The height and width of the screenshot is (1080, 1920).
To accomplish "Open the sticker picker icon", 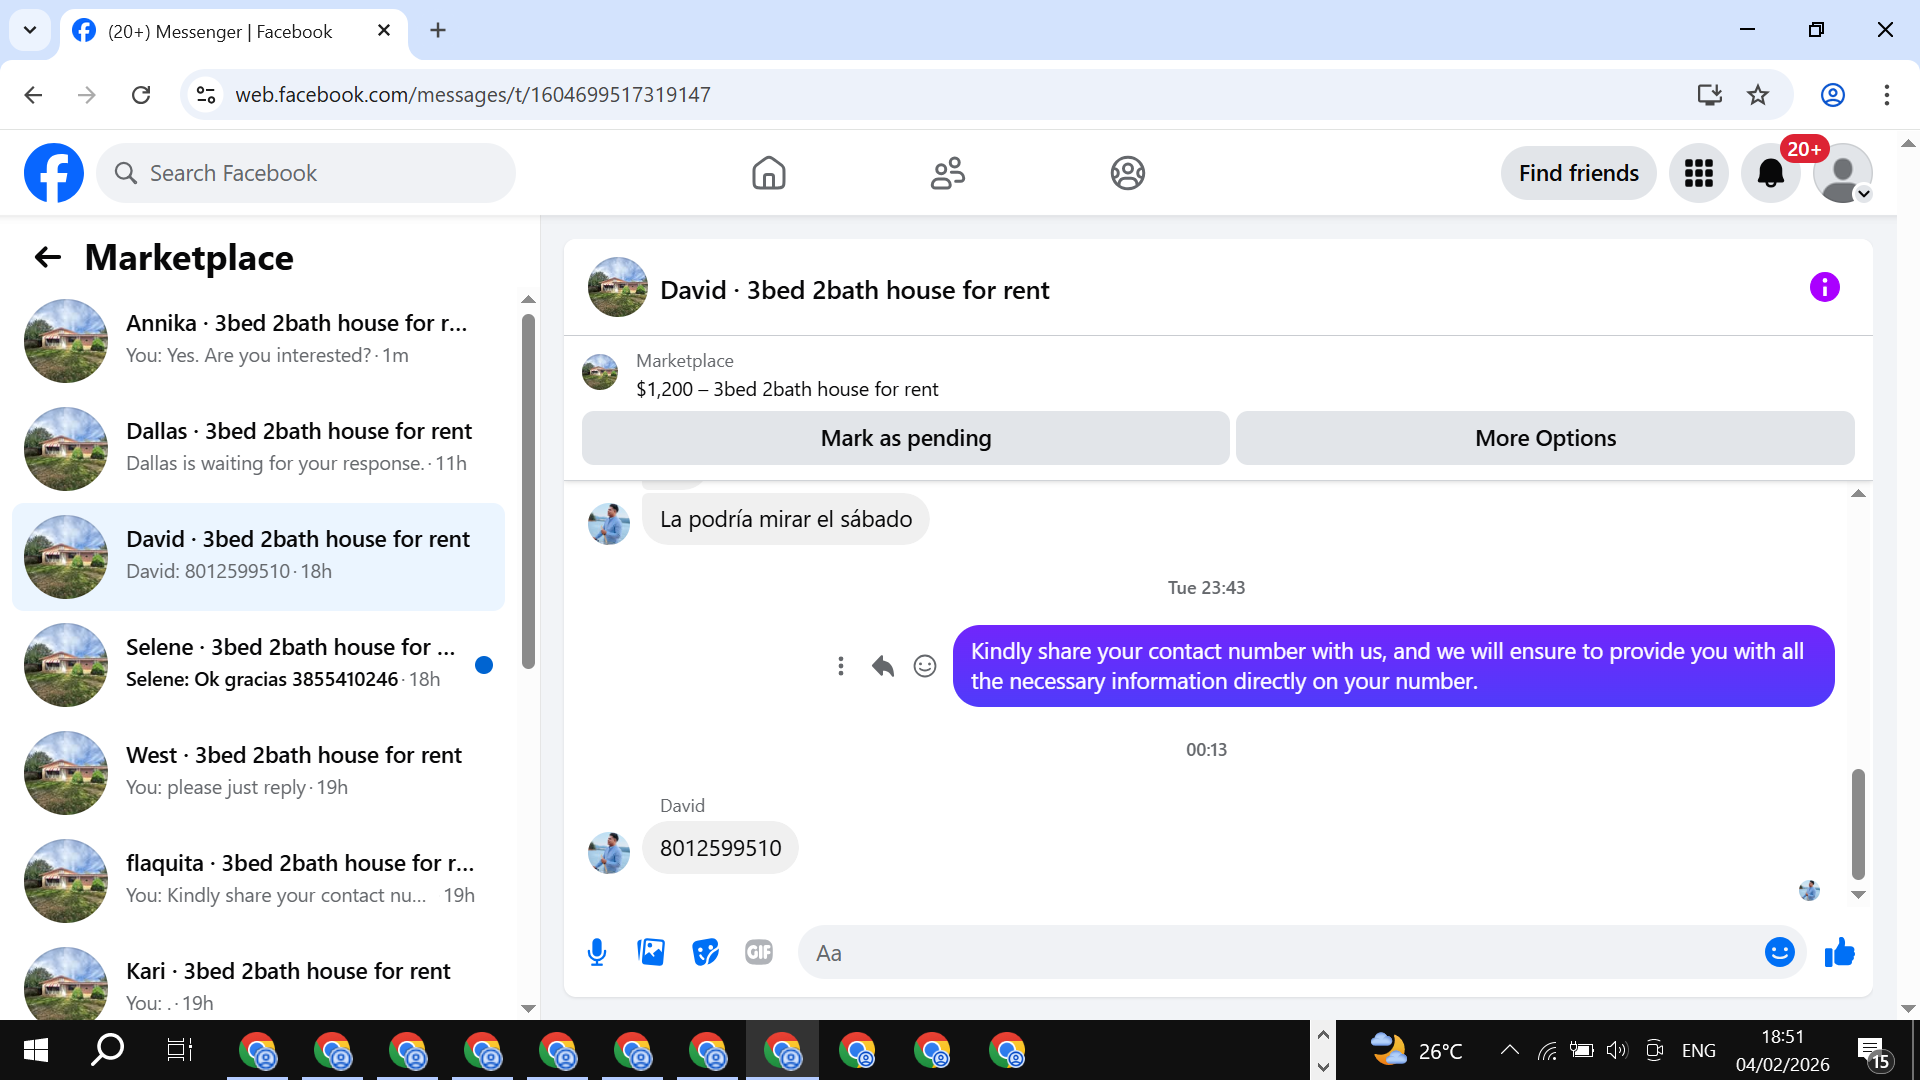I will coord(705,952).
